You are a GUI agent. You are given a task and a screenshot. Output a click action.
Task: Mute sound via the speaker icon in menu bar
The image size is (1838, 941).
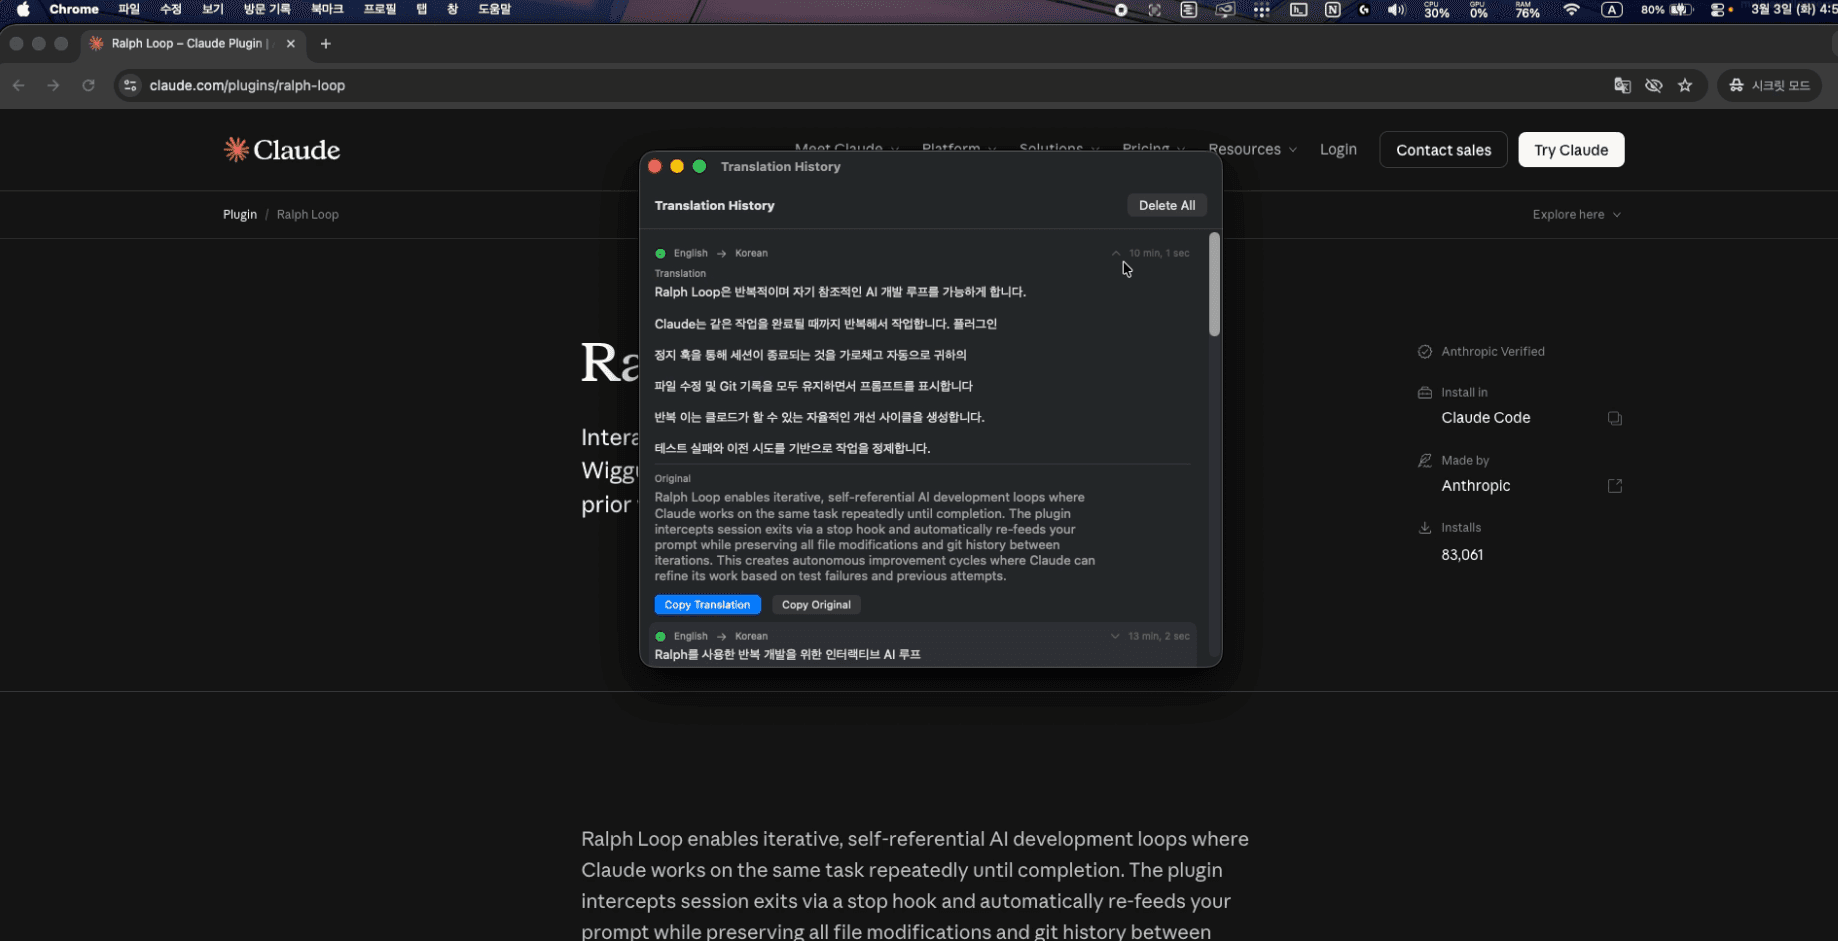[1397, 9]
